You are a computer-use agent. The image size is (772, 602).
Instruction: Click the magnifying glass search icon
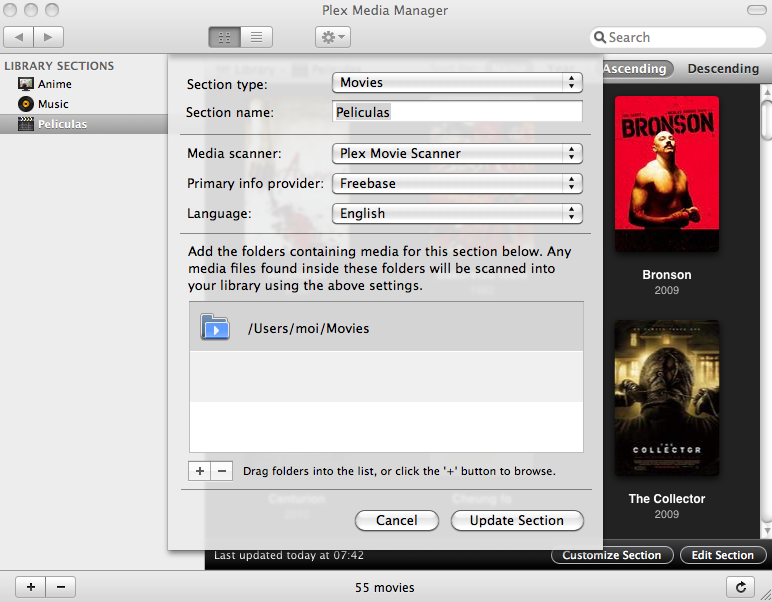[600, 37]
